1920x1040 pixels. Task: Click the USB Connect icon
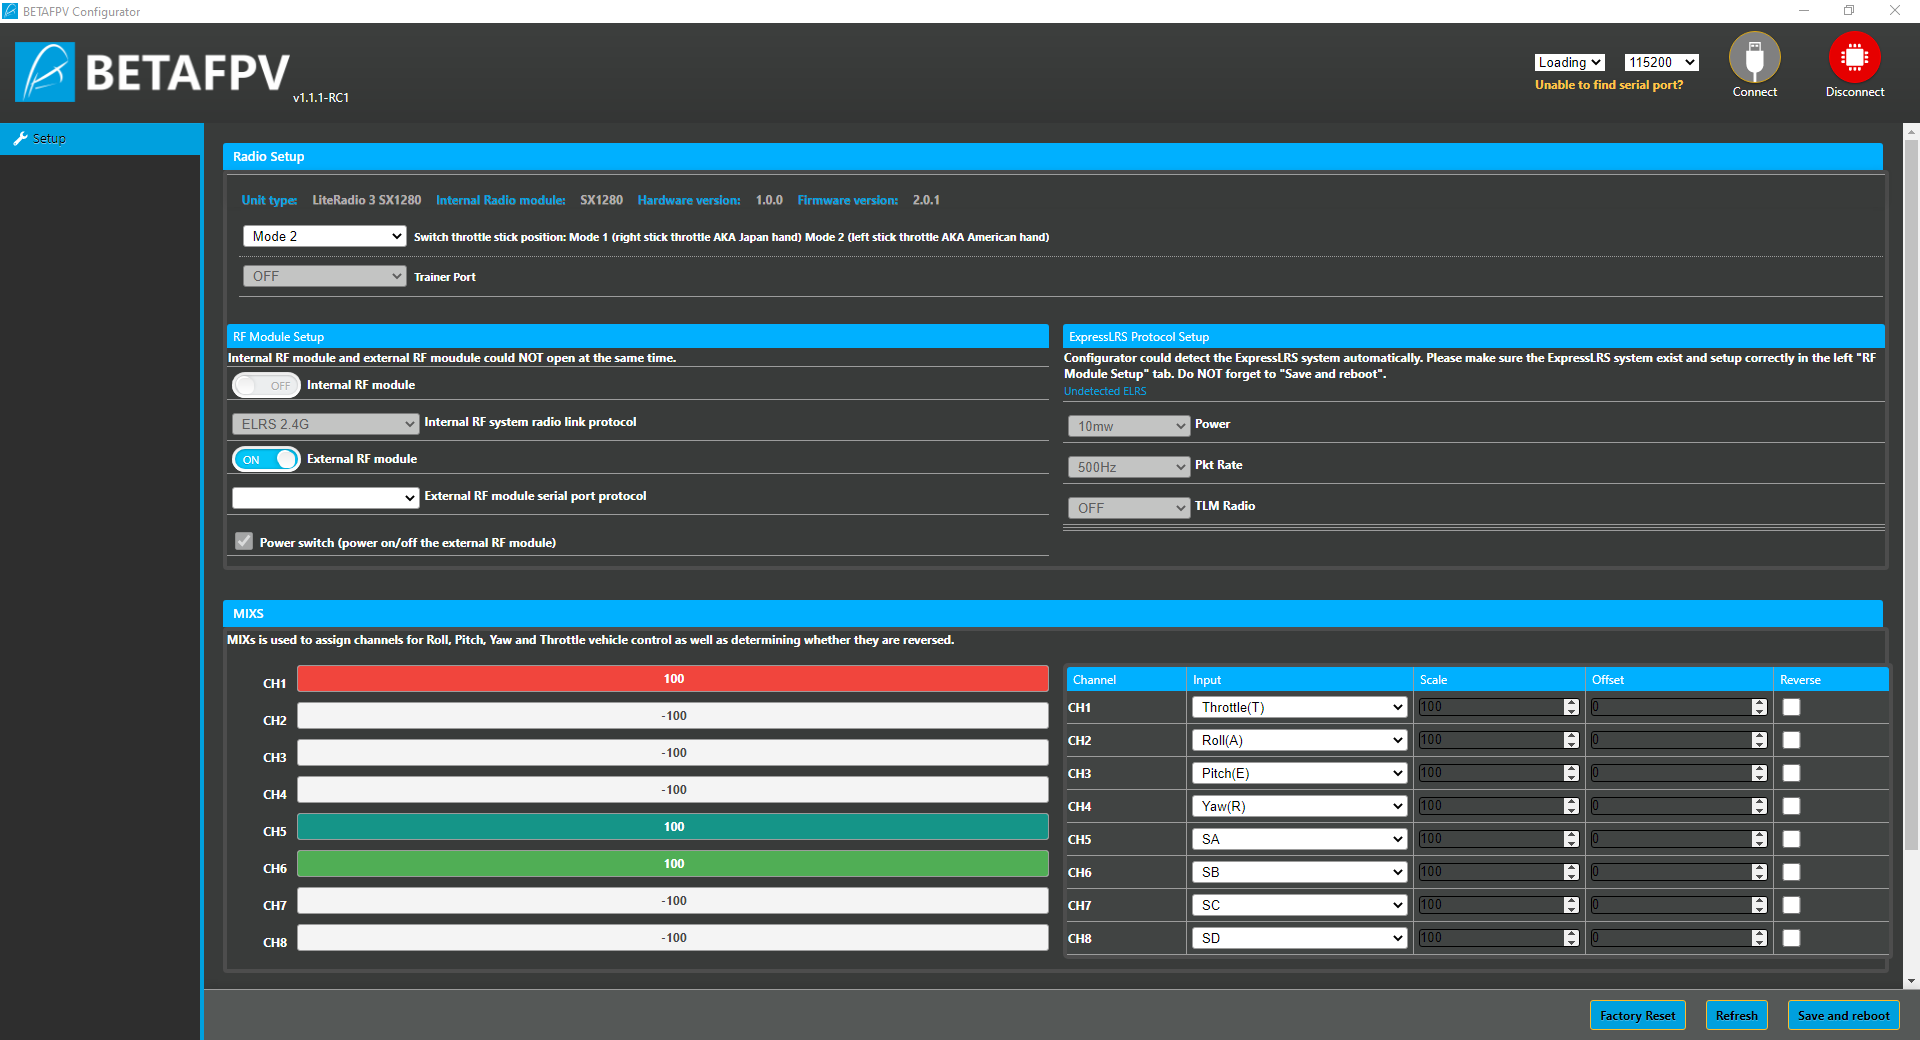pos(1754,58)
